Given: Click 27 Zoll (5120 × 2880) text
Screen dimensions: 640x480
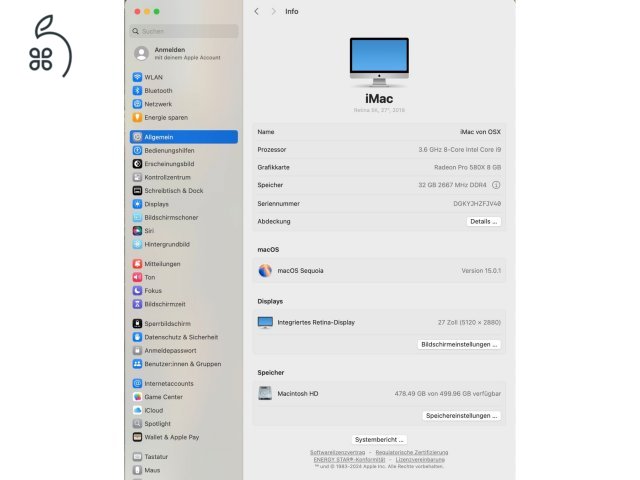Looking at the screenshot, I should tap(469, 322).
